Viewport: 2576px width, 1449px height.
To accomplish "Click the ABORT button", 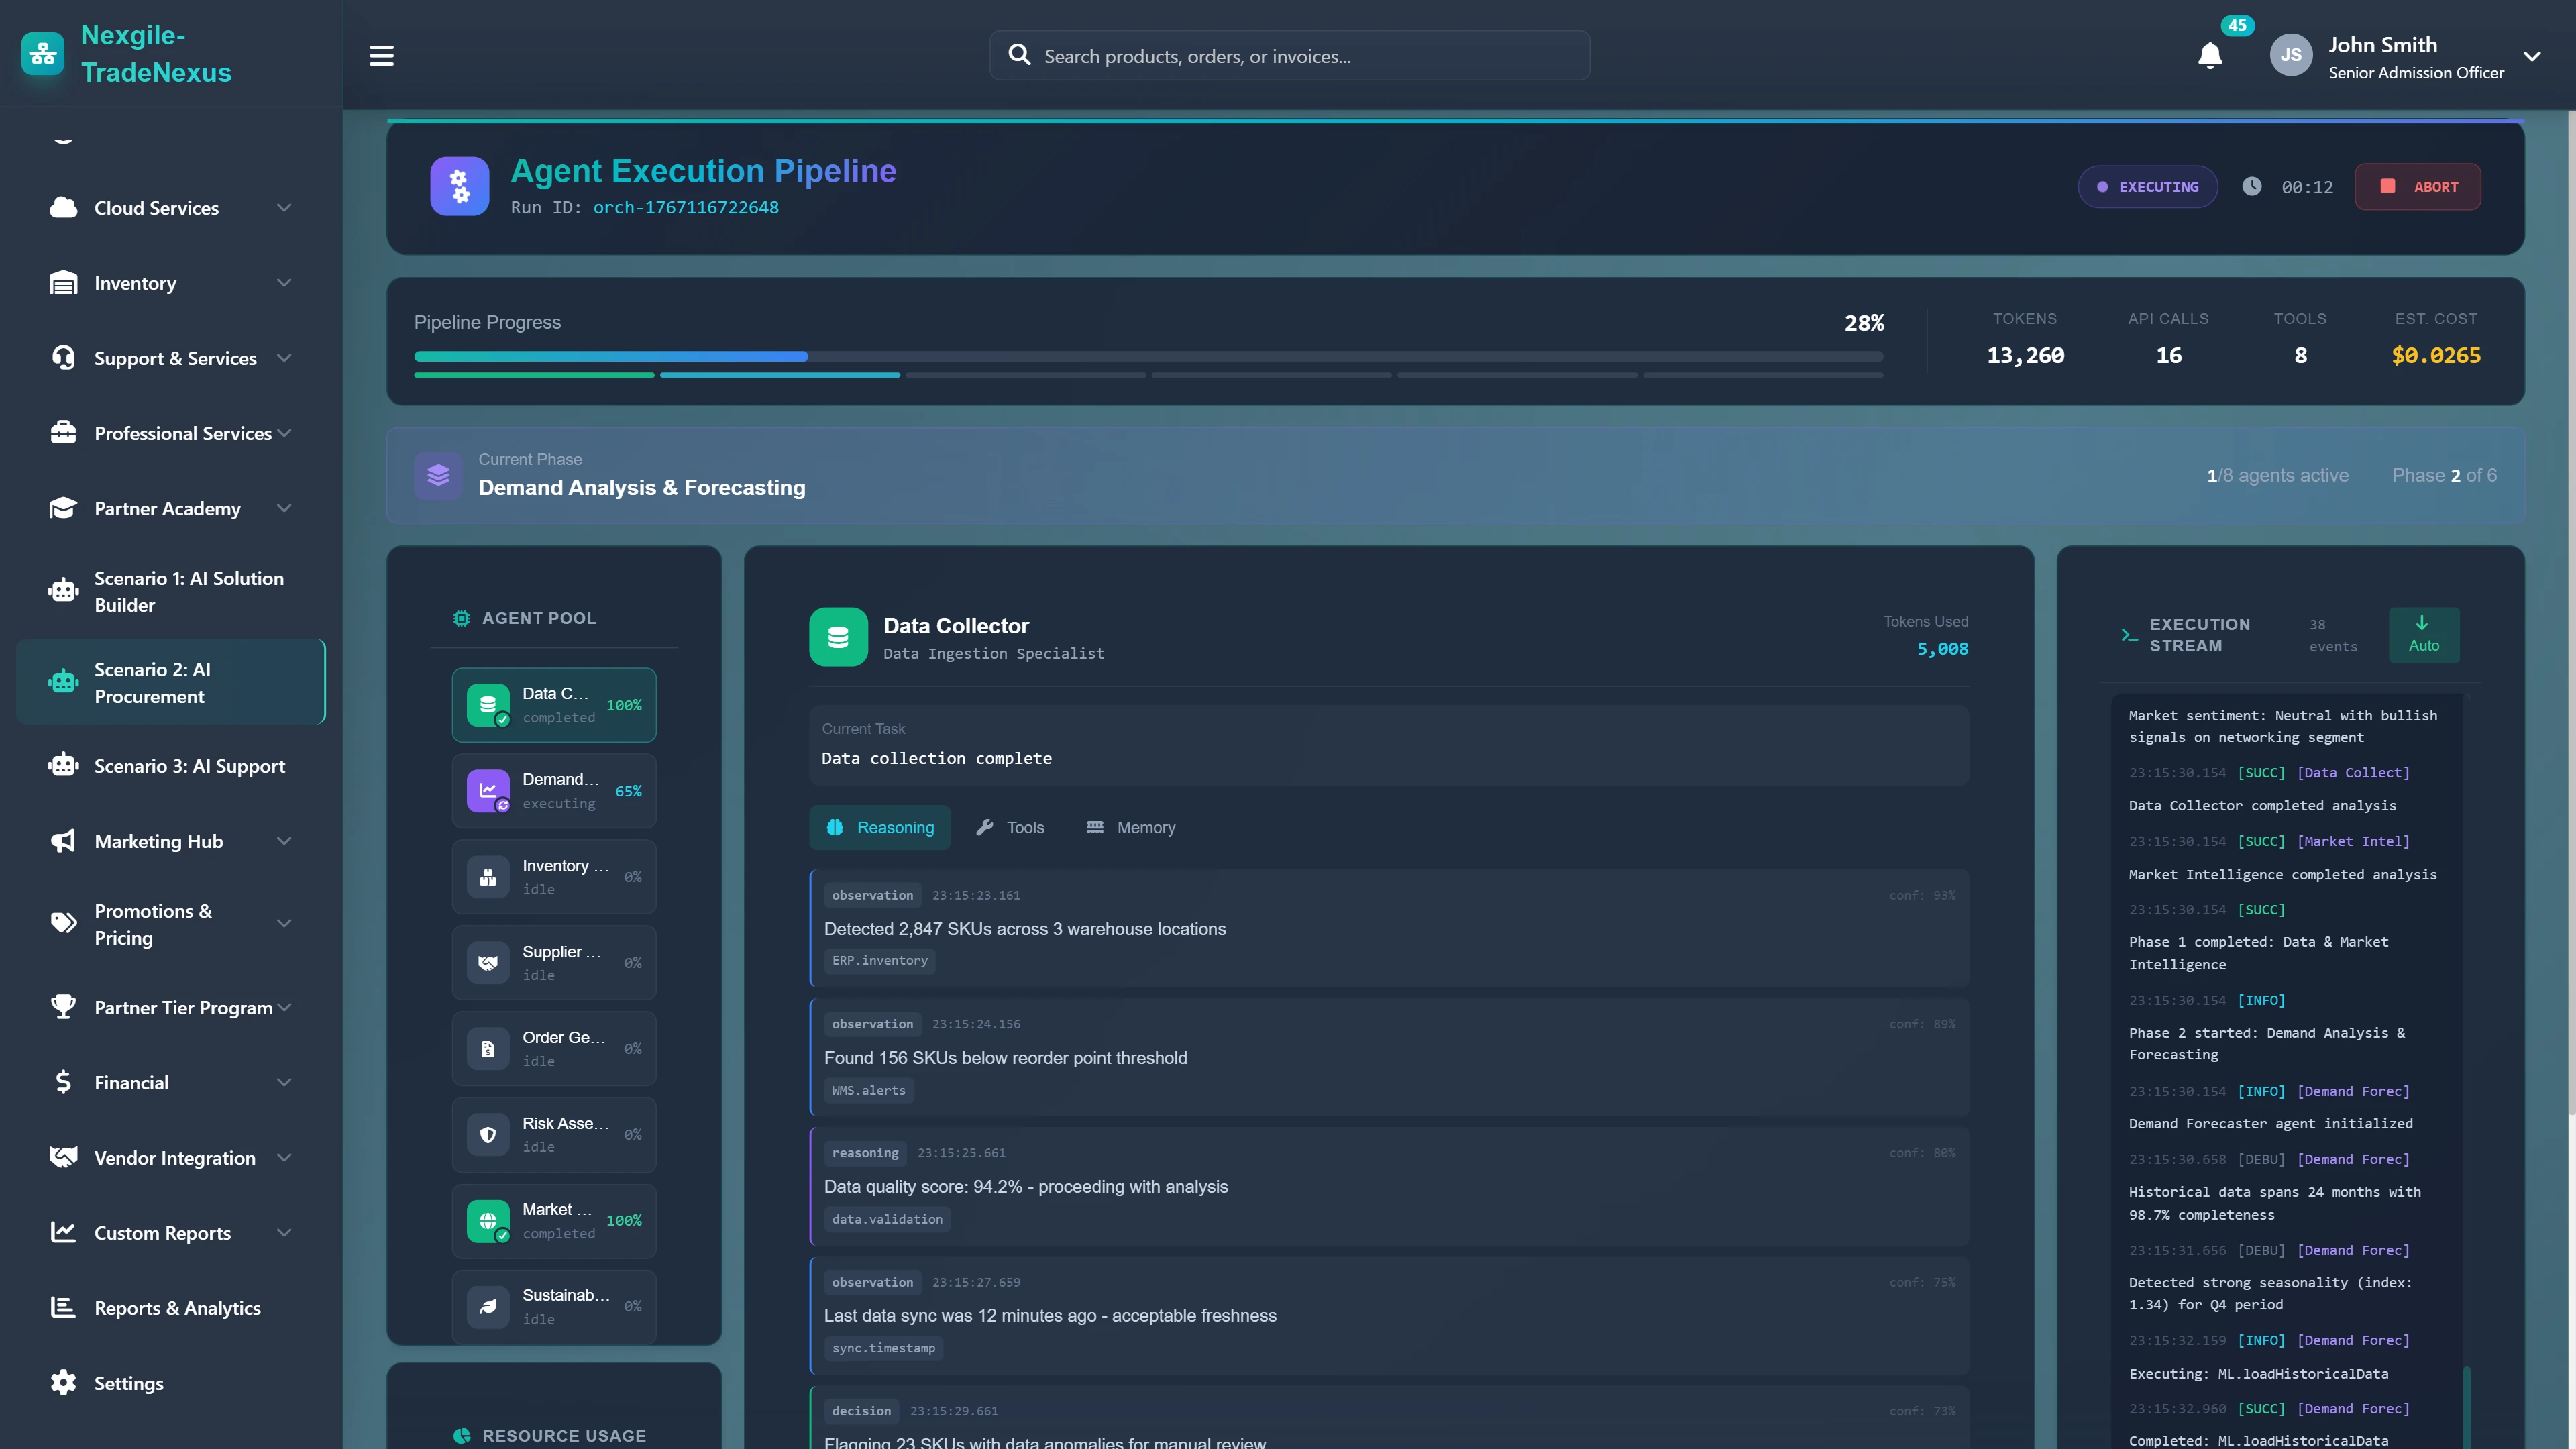I will tap(2418, 186).
